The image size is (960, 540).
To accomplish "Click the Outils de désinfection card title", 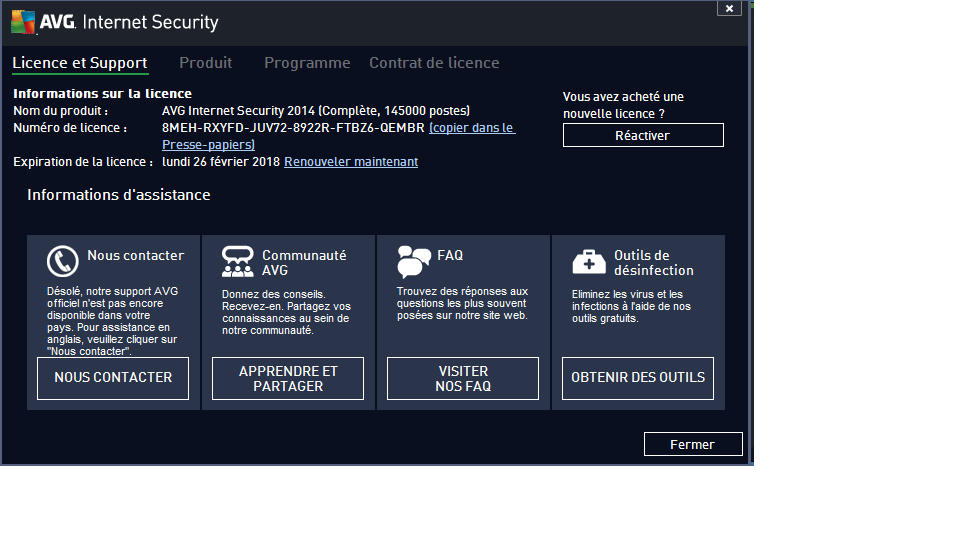I will [x=654, y=263].
